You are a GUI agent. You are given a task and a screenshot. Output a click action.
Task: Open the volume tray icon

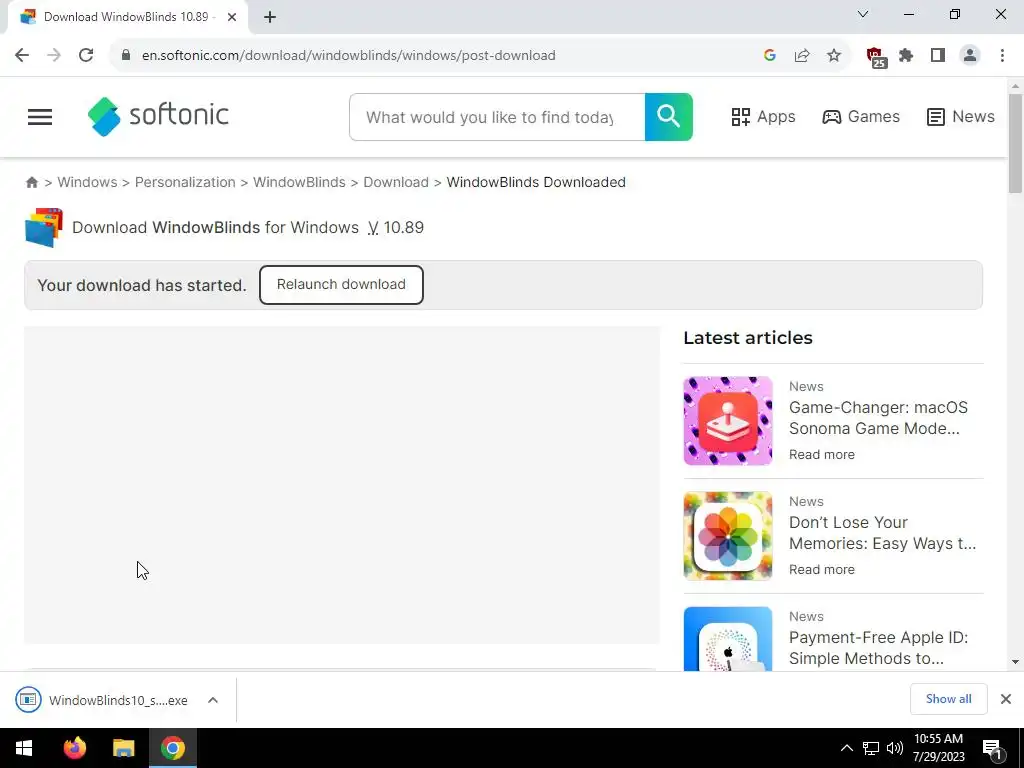click(895, 748)
